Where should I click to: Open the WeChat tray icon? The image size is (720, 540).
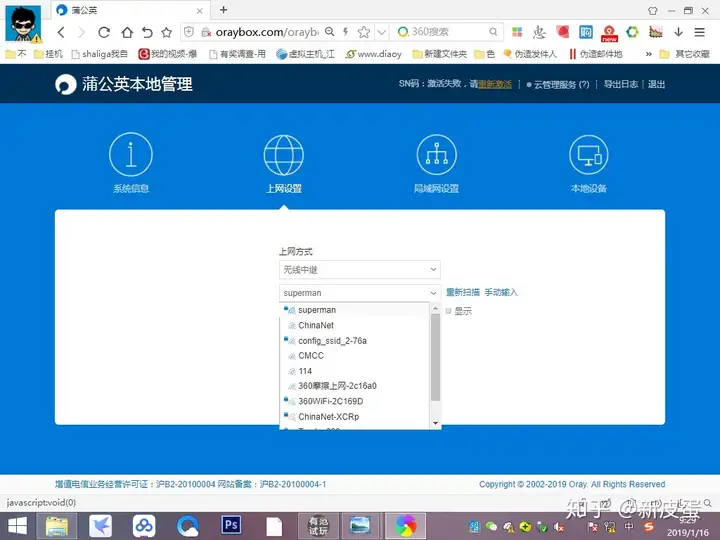click(x=491, y=526)
